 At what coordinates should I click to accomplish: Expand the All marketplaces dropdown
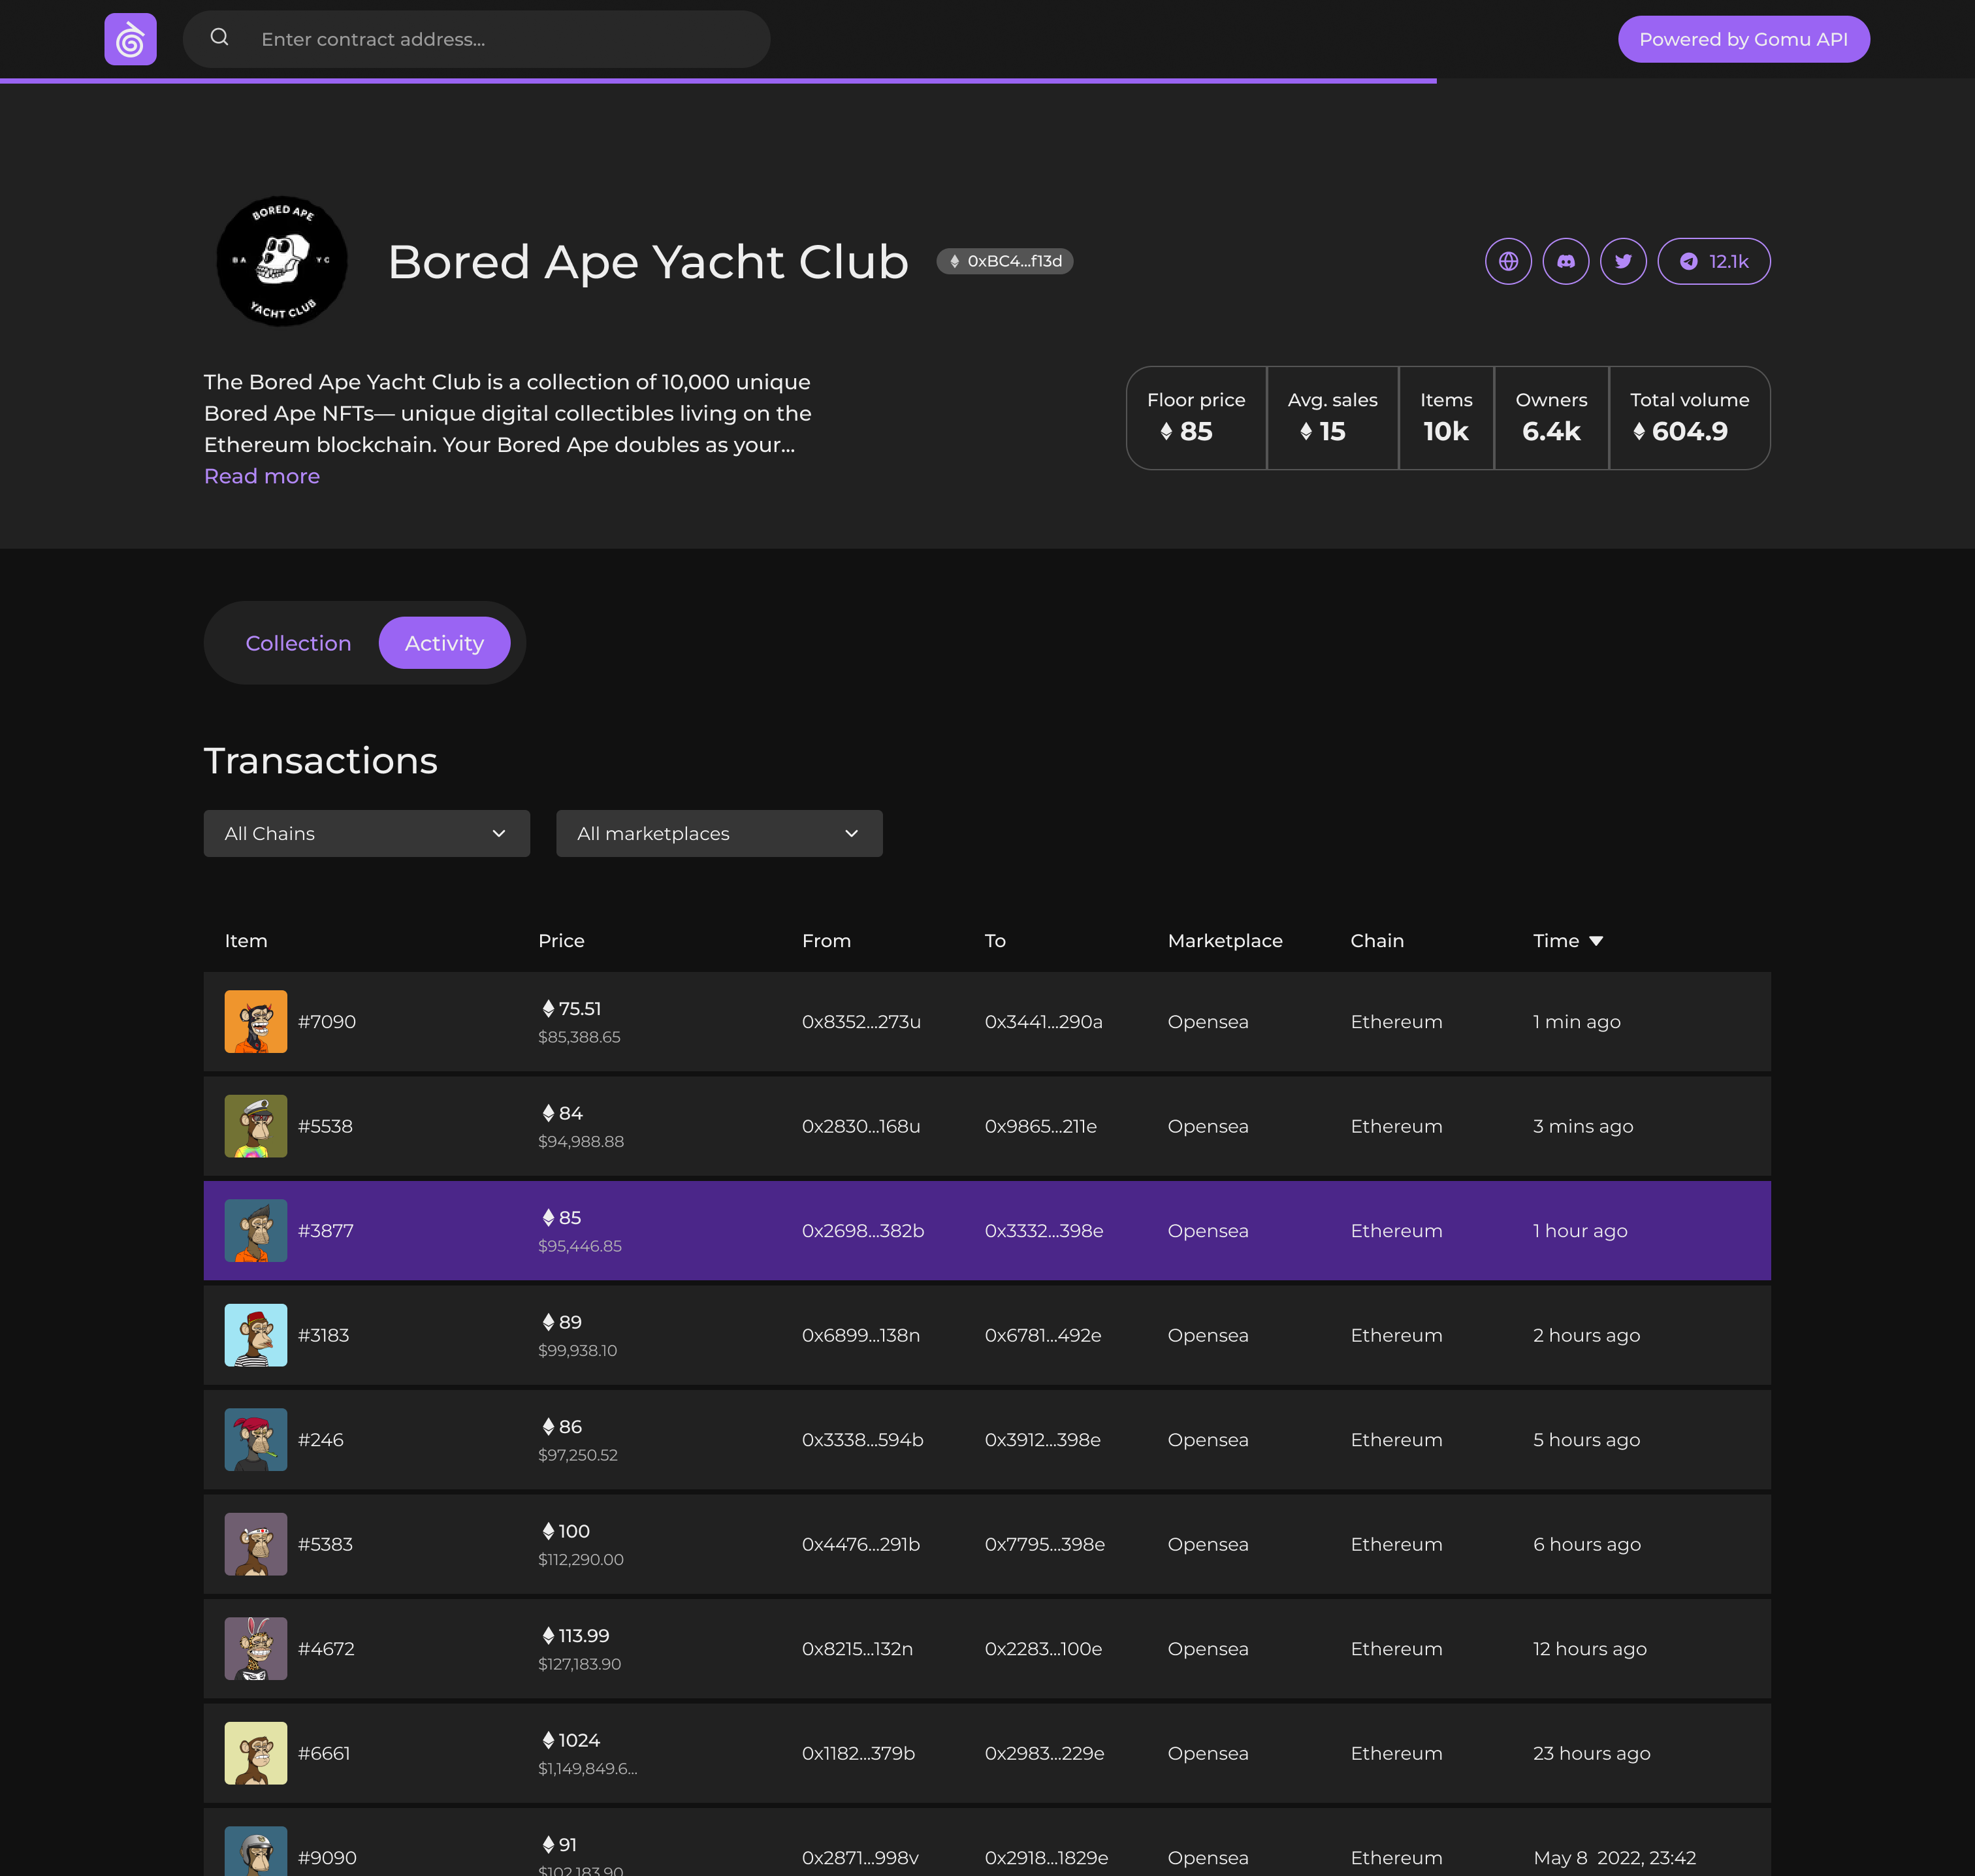tap(719, 833)
